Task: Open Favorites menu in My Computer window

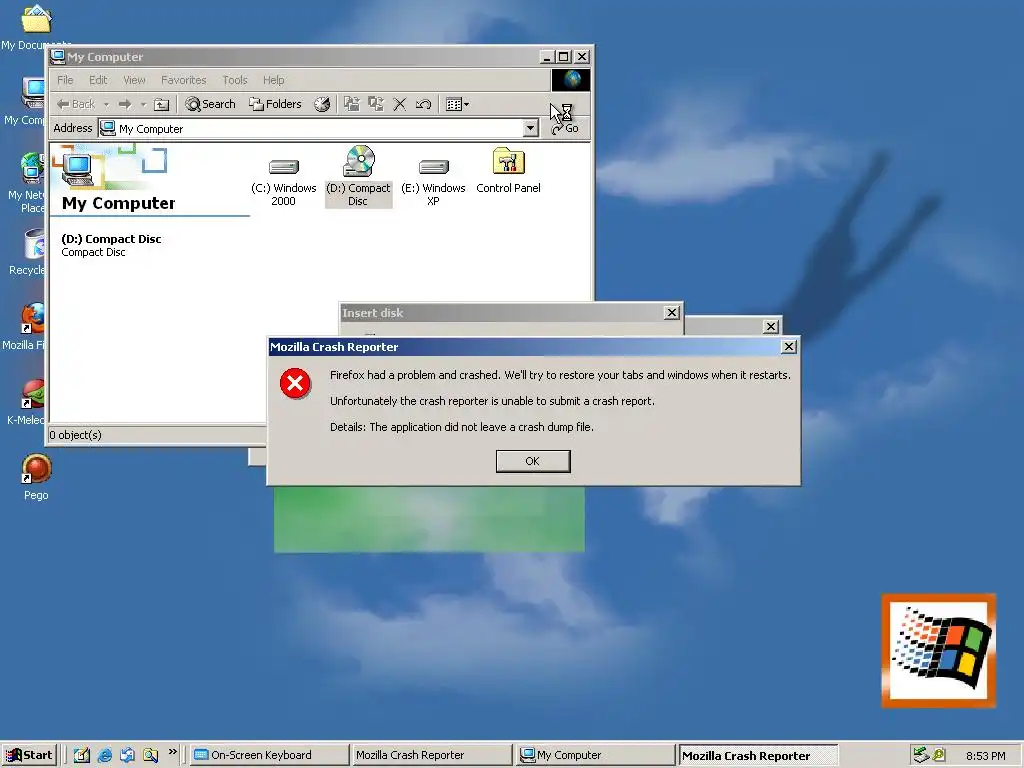Action: pyautogui.click(x=184, y=80)
